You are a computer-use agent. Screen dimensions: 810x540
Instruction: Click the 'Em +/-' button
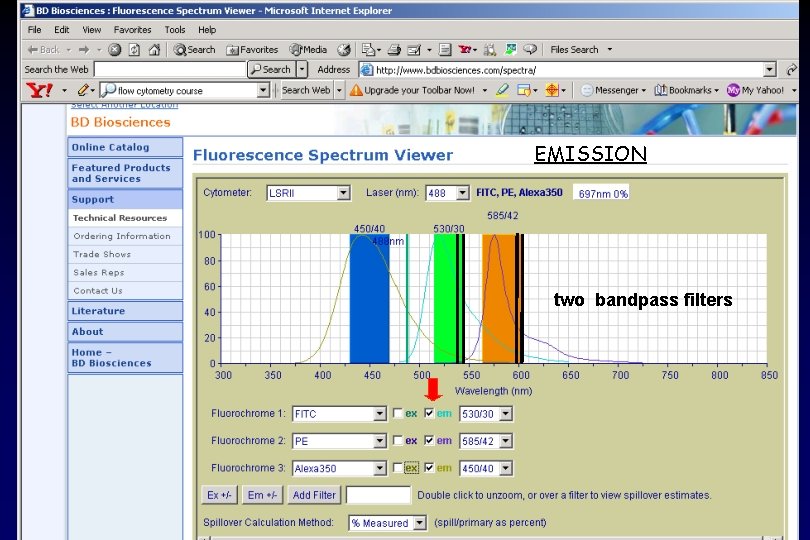coord(262,495)
